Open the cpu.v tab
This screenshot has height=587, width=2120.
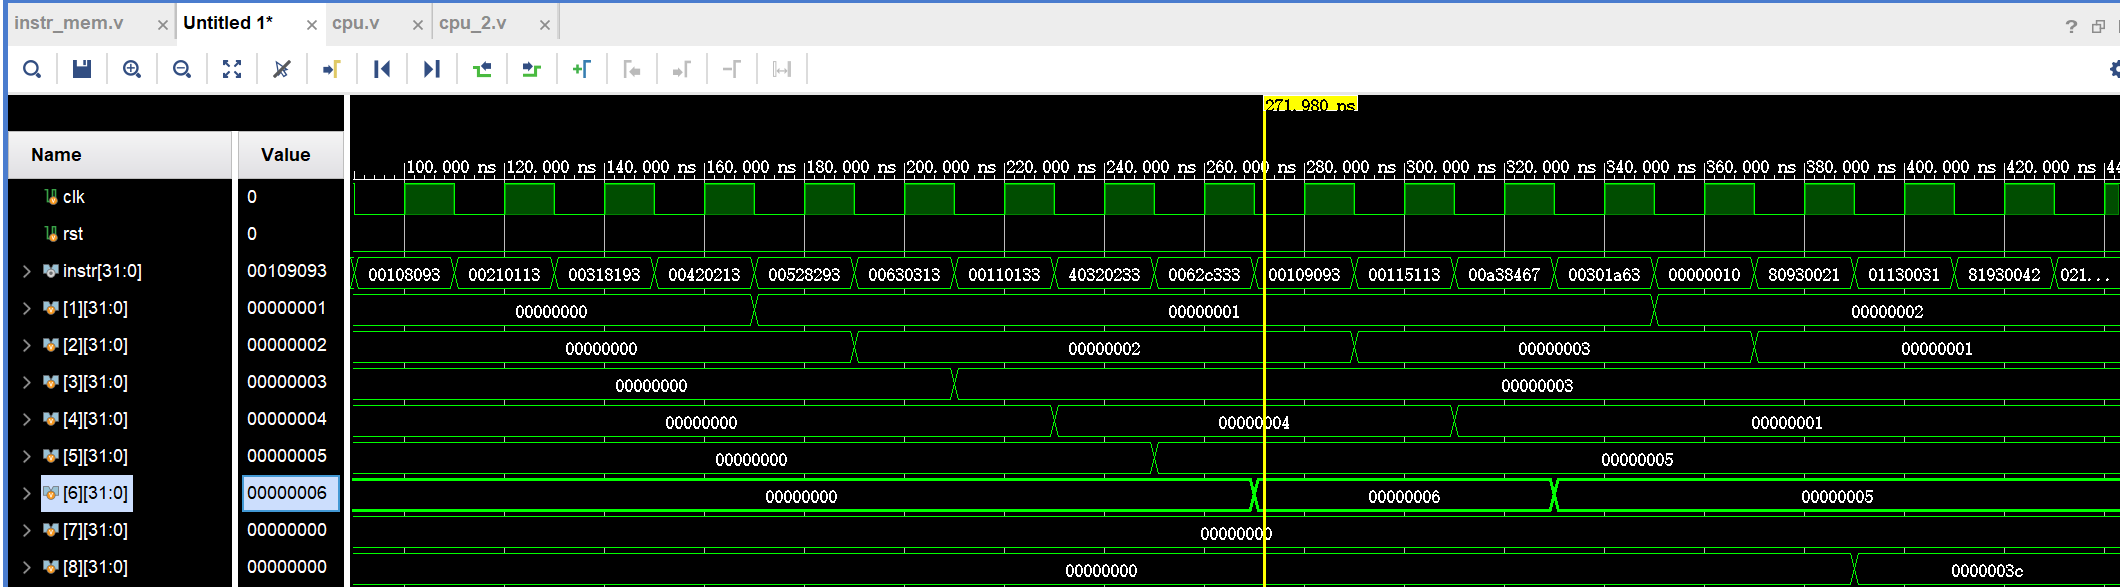tap(356, 23)
